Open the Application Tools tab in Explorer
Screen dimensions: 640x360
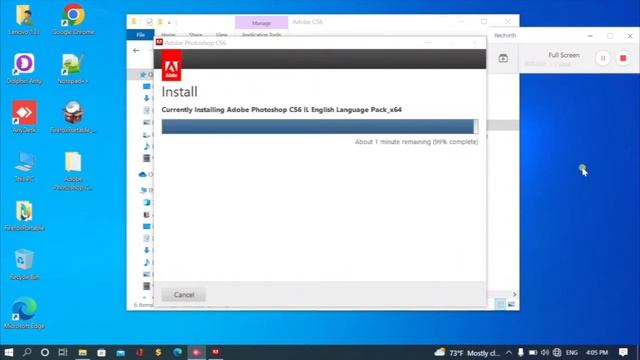click(261, 35)
